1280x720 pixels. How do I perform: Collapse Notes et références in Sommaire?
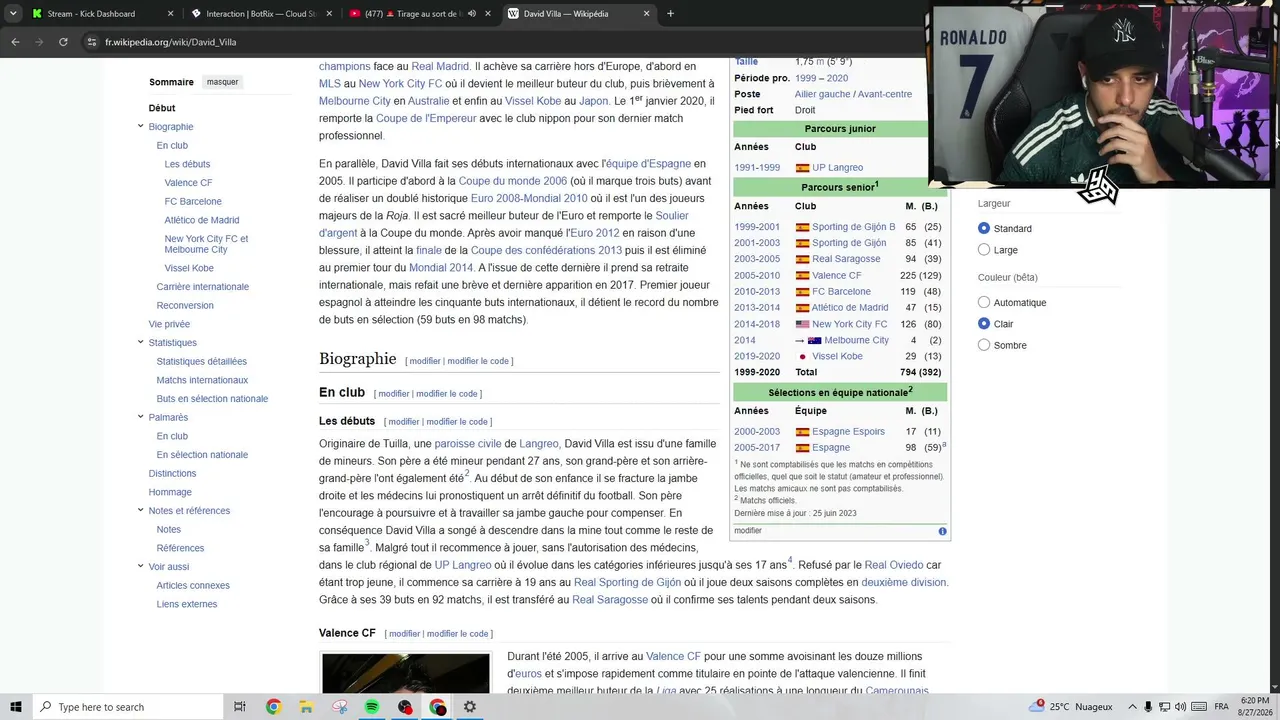click(x=141, y=510)
